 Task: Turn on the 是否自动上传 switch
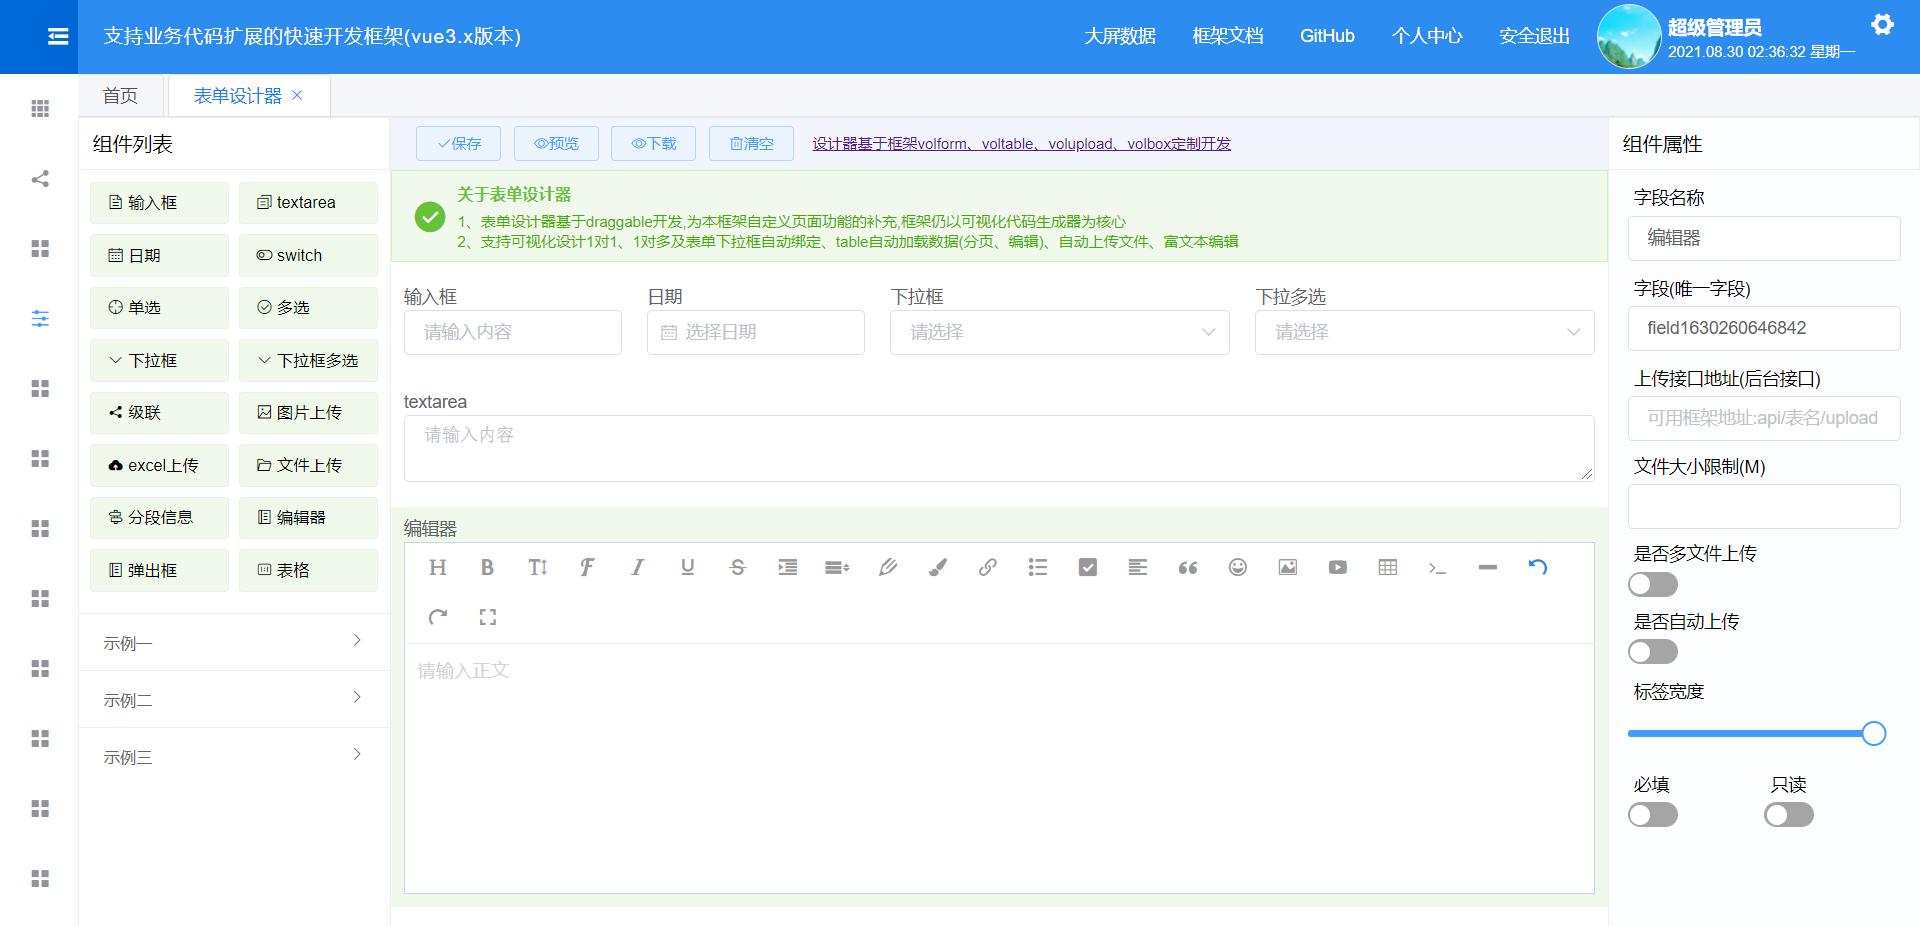[1652, 651]
